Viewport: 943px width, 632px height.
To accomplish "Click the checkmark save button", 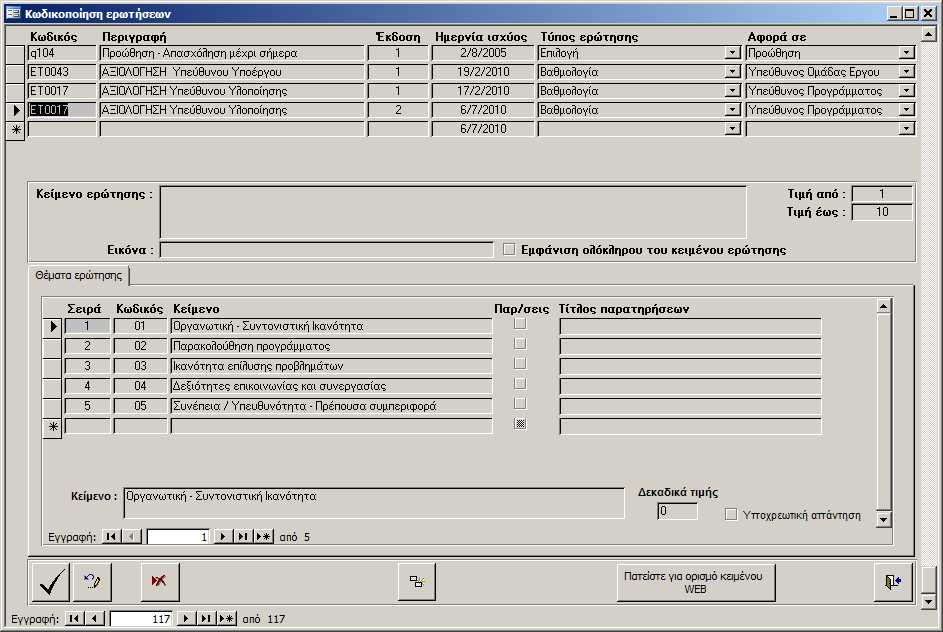I will point(51,582).
